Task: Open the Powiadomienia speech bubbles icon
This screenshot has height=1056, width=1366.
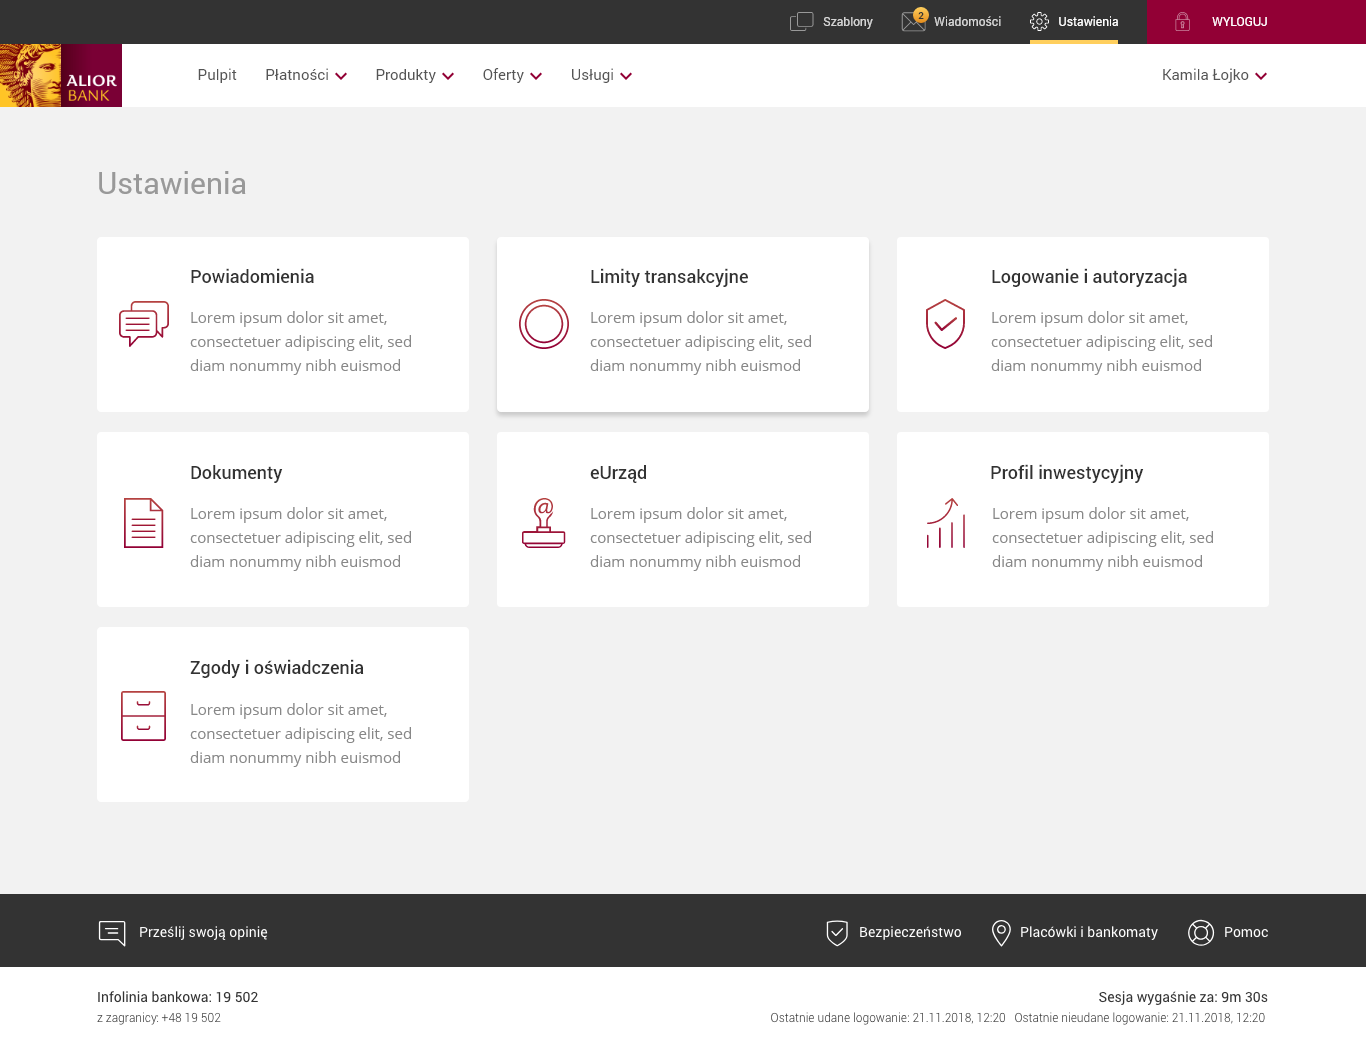Action: [144, 324]
